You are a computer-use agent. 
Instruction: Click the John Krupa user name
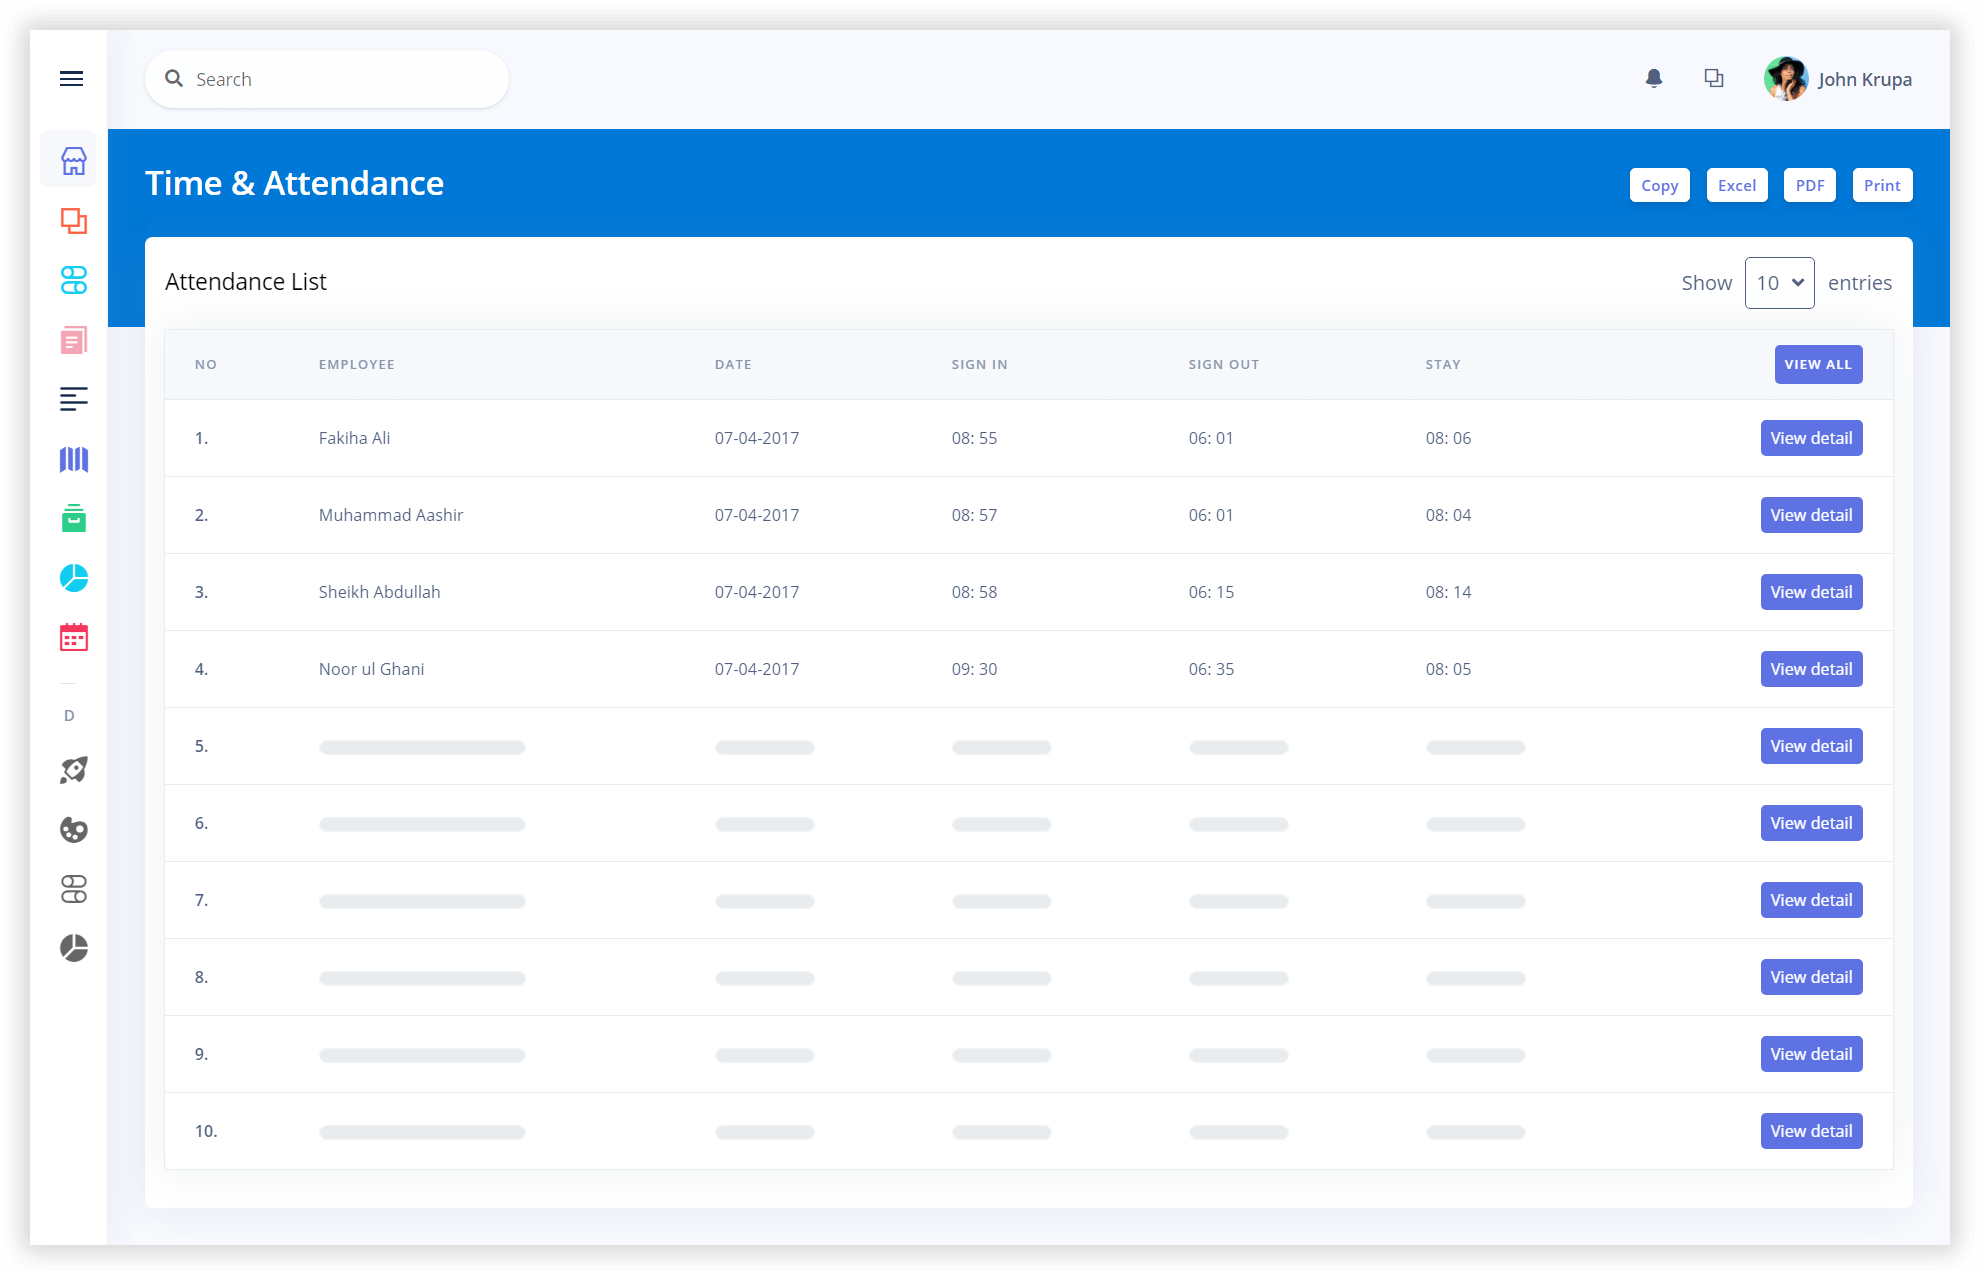1864,79
